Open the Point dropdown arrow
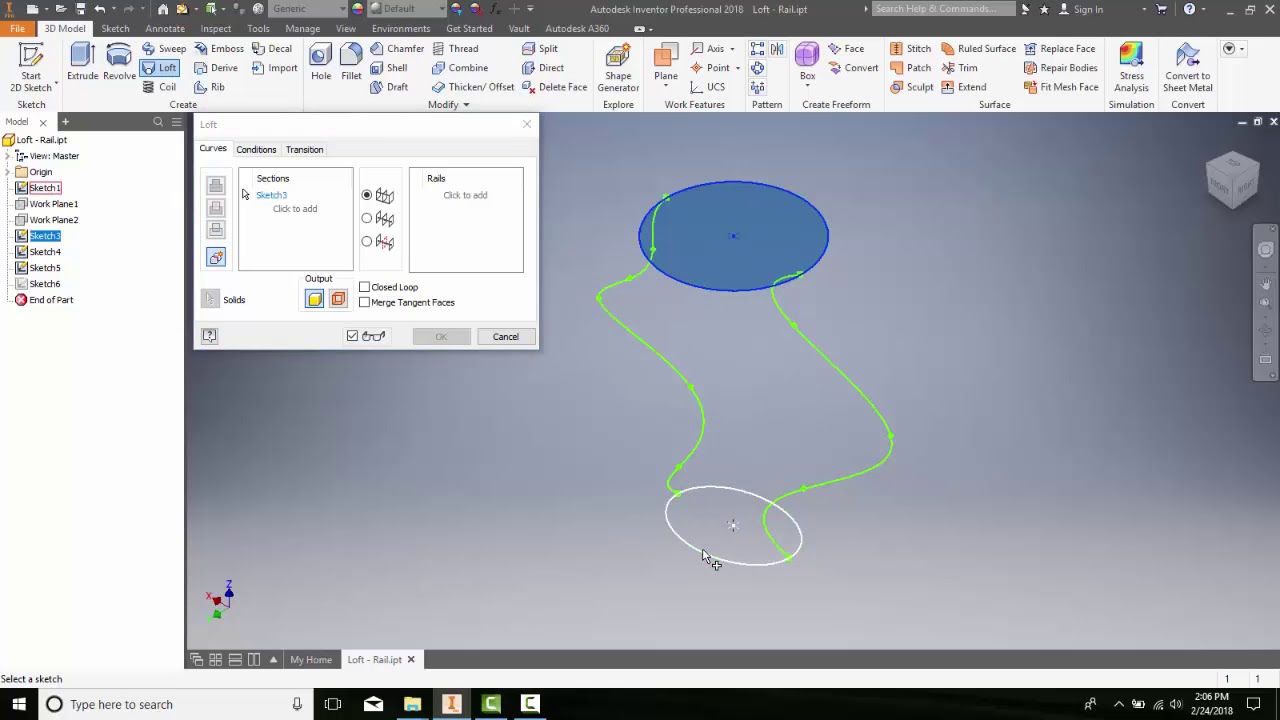The width and height of the screenshot is (1280, 720). point(737,68)
